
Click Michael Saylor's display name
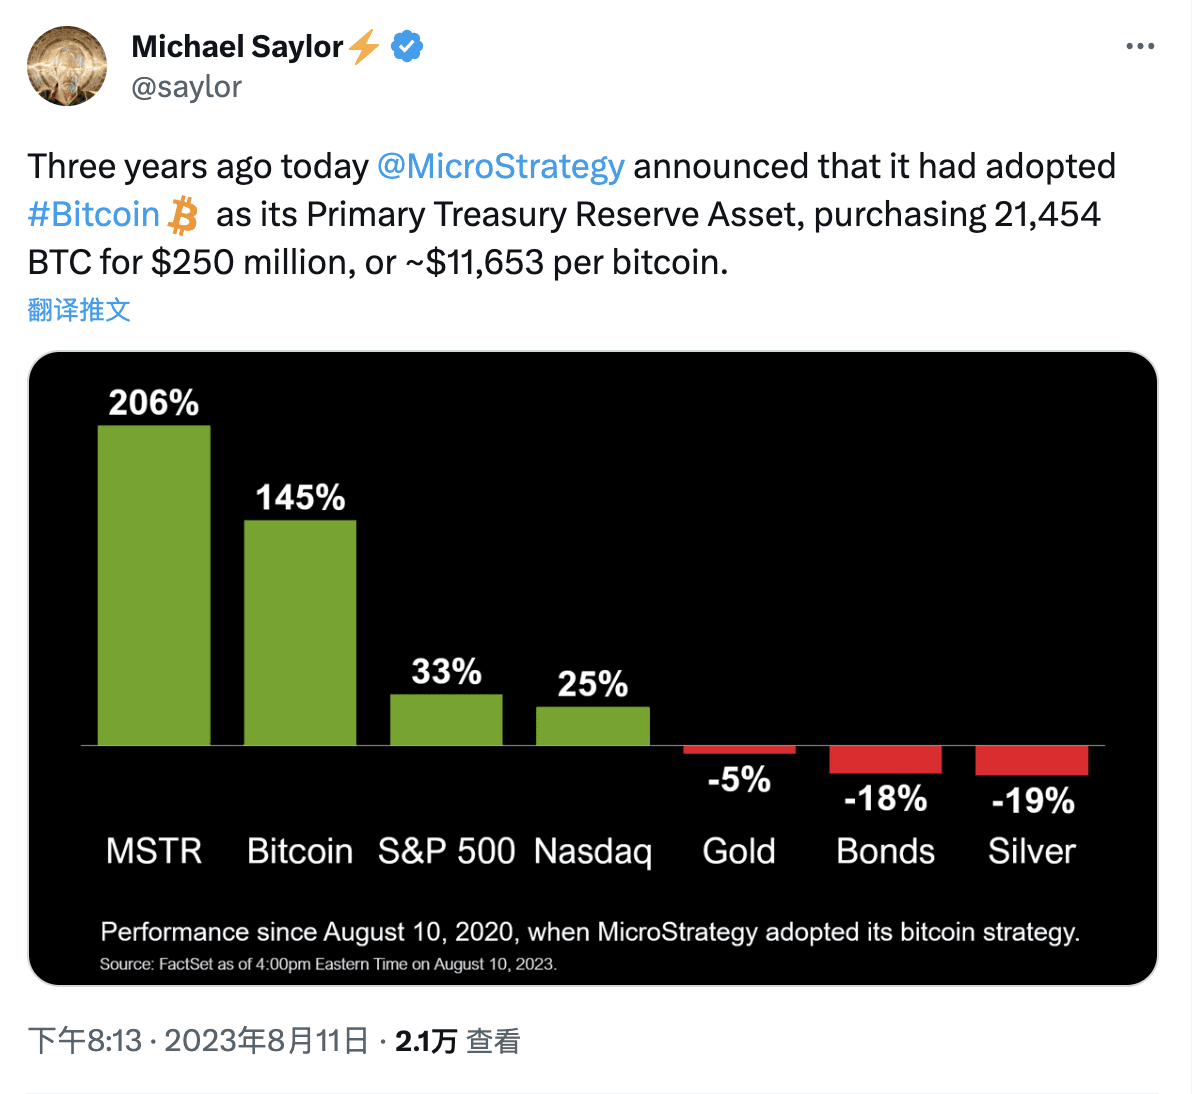pos(242,45)
